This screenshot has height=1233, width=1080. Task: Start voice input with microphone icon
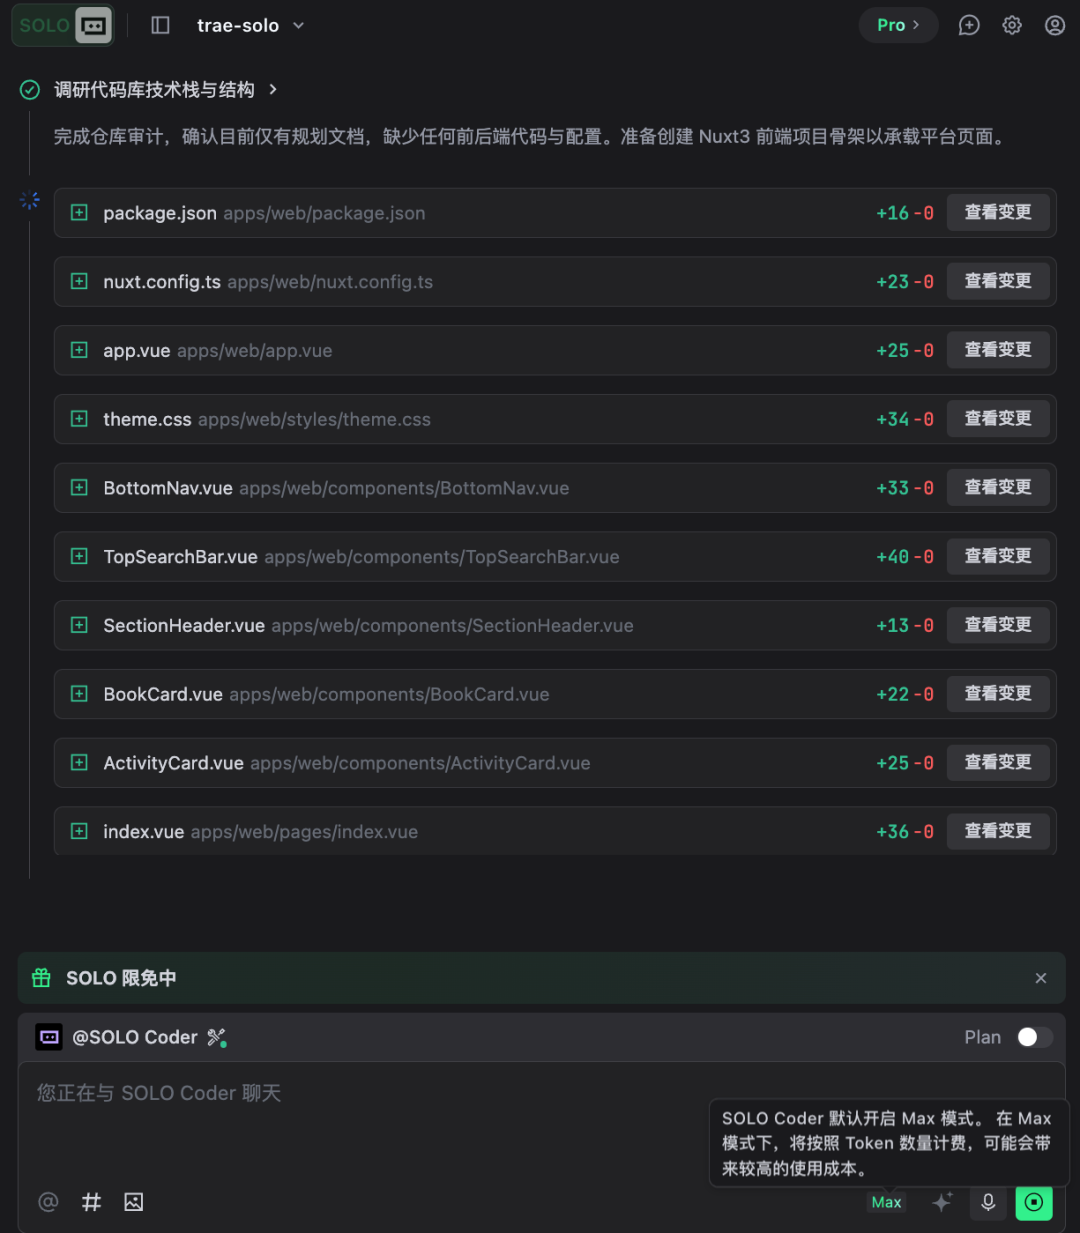coord(988,1202)
